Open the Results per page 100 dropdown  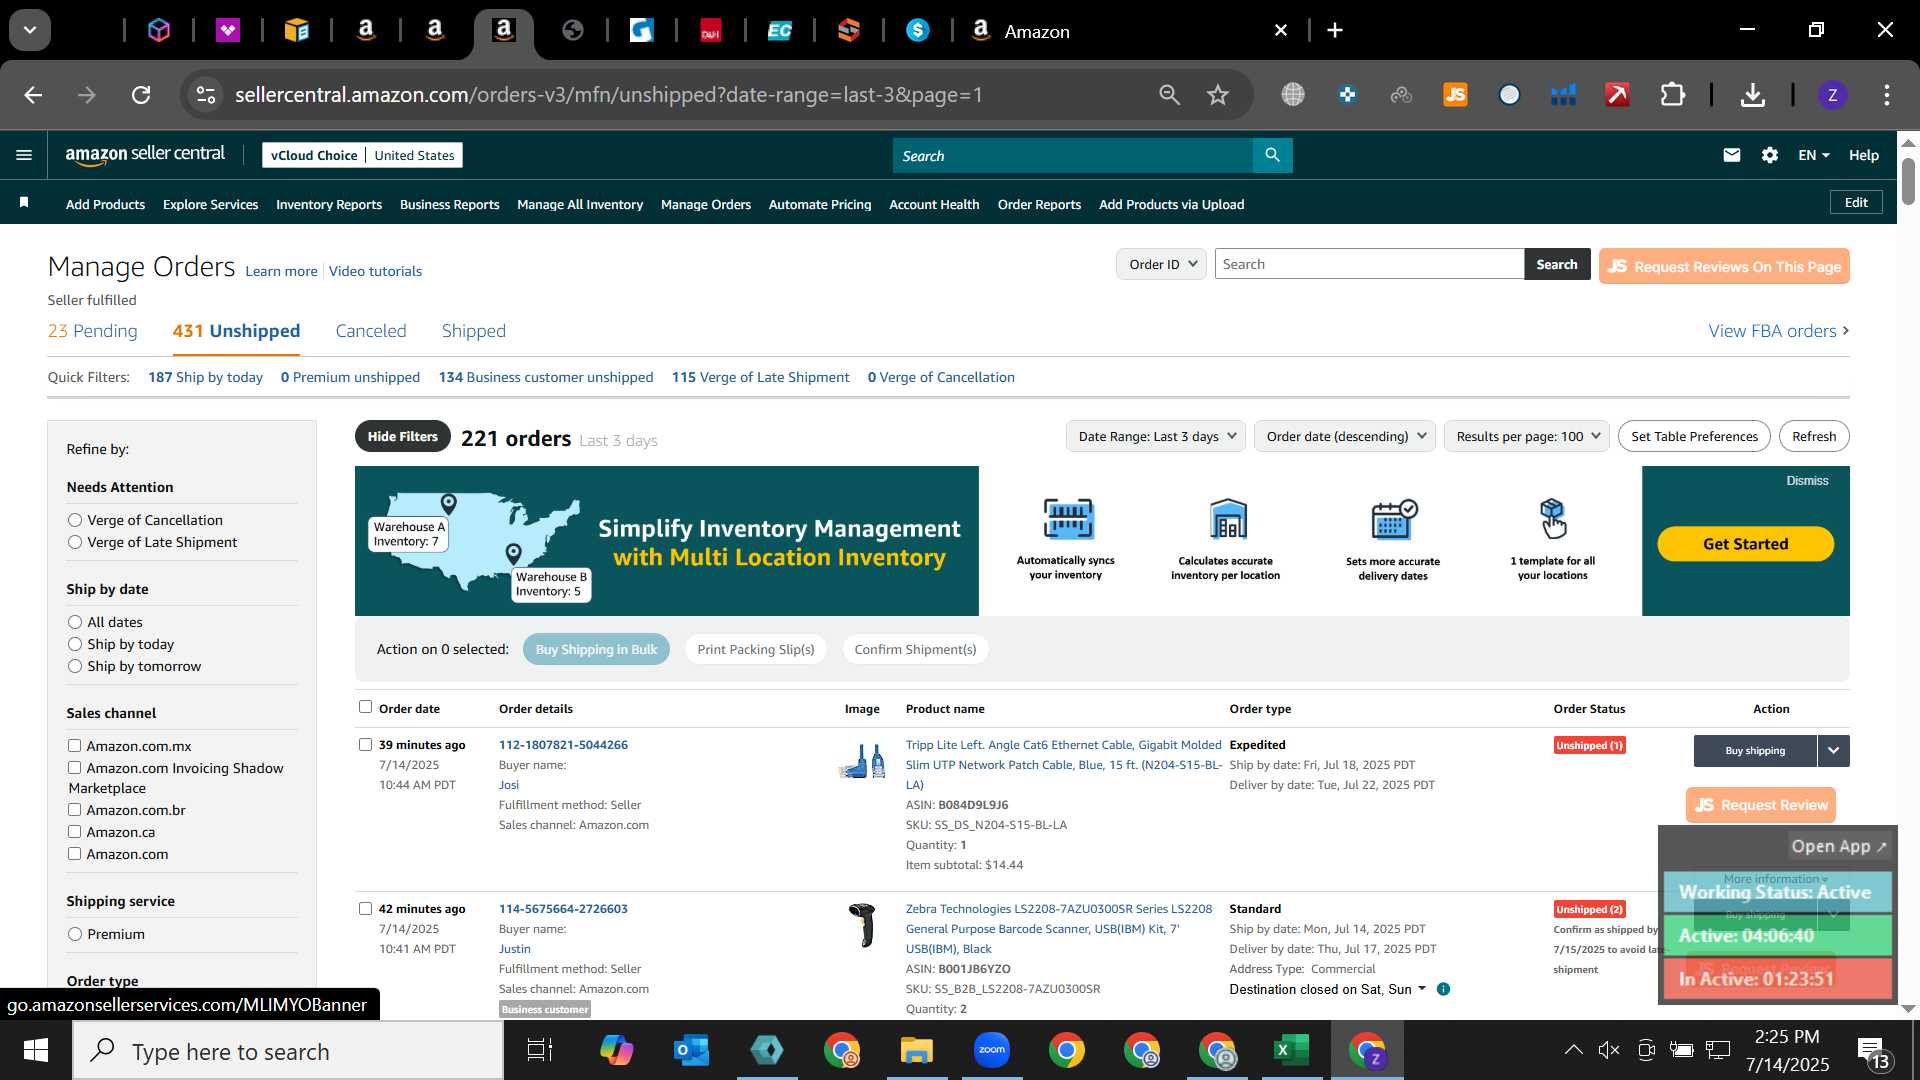[1527, 436]
